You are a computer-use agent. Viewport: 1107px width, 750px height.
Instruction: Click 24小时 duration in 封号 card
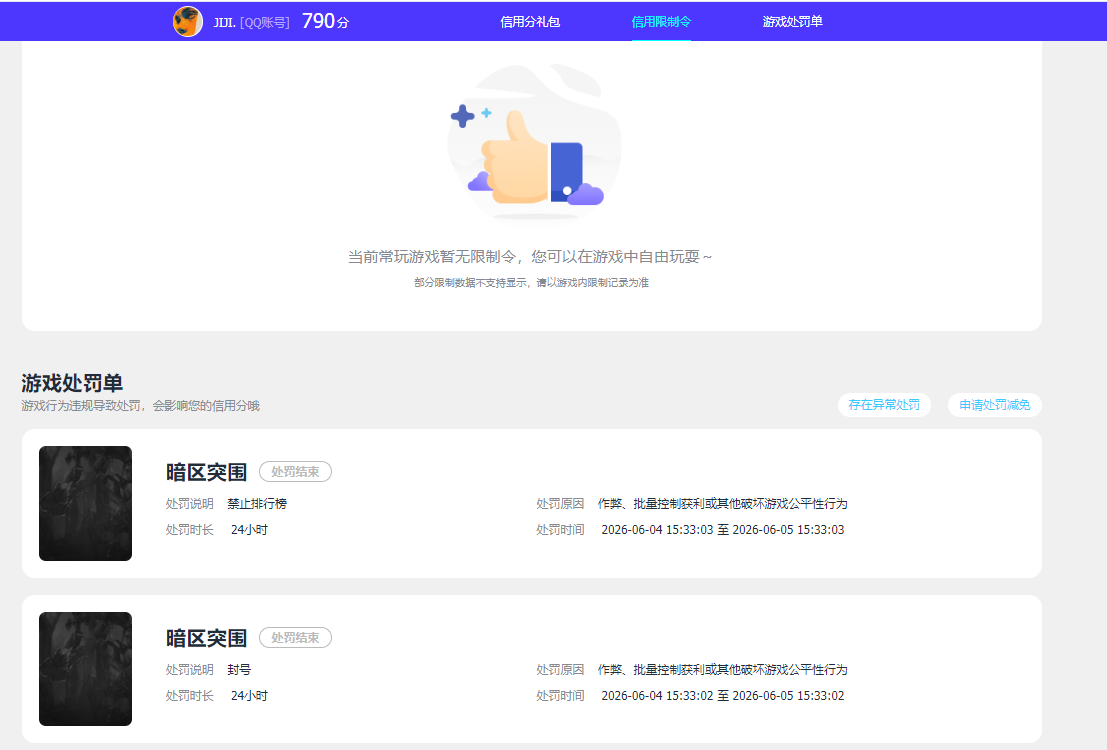pos(249,696)
